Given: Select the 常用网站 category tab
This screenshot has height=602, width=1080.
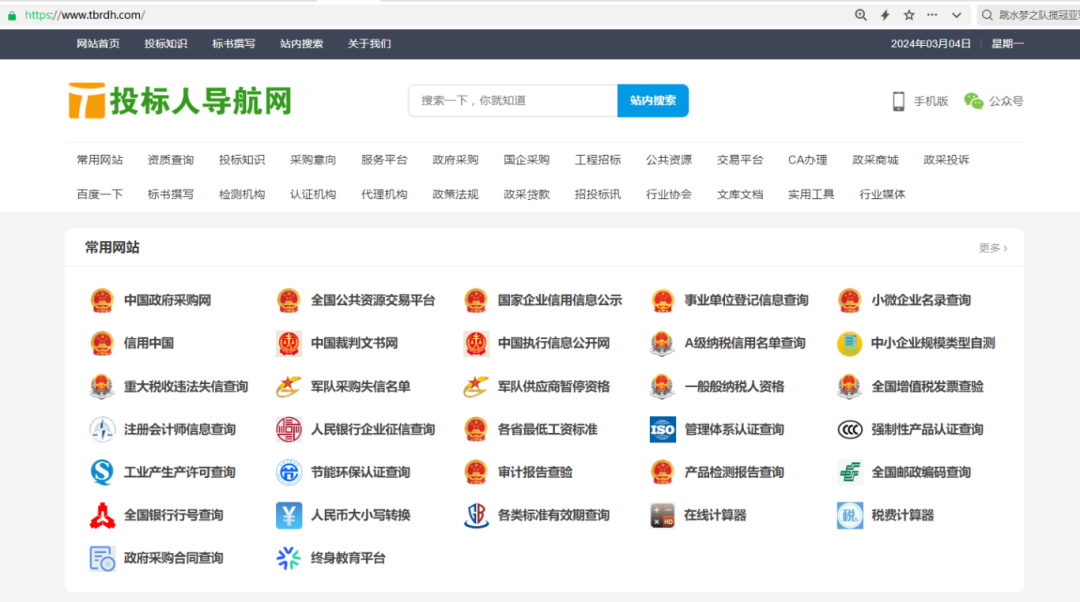Looking at the screenshot, I should pos(100,160).
